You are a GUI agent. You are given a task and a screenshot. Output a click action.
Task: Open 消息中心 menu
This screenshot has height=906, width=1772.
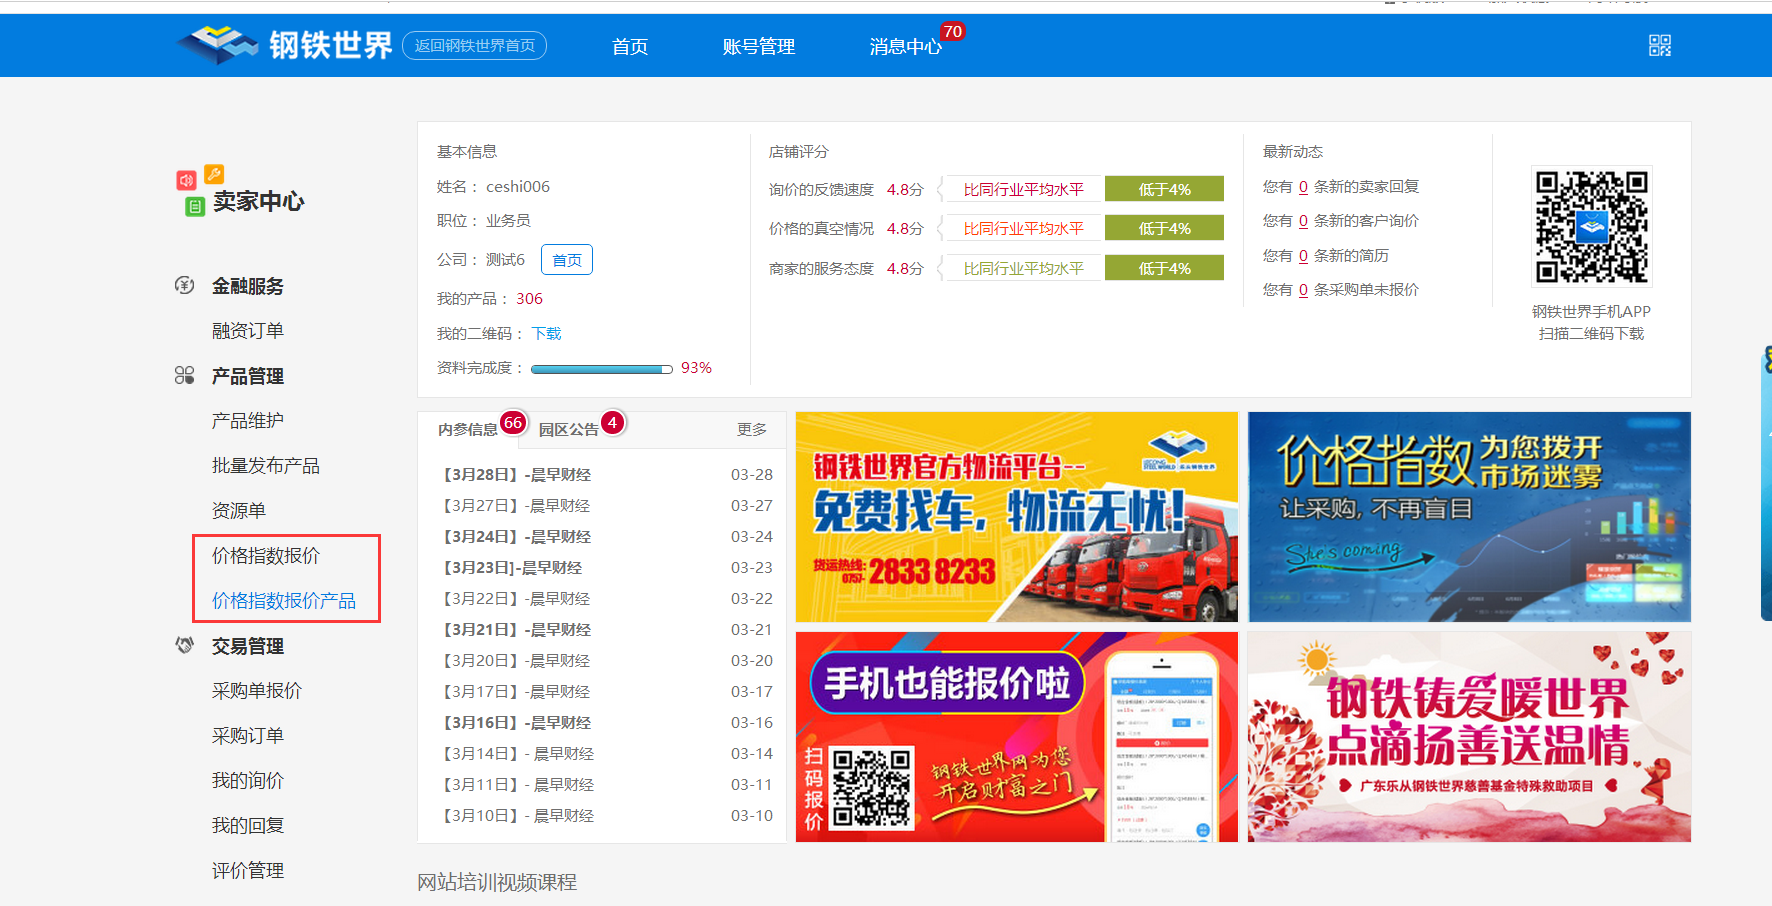905,46
